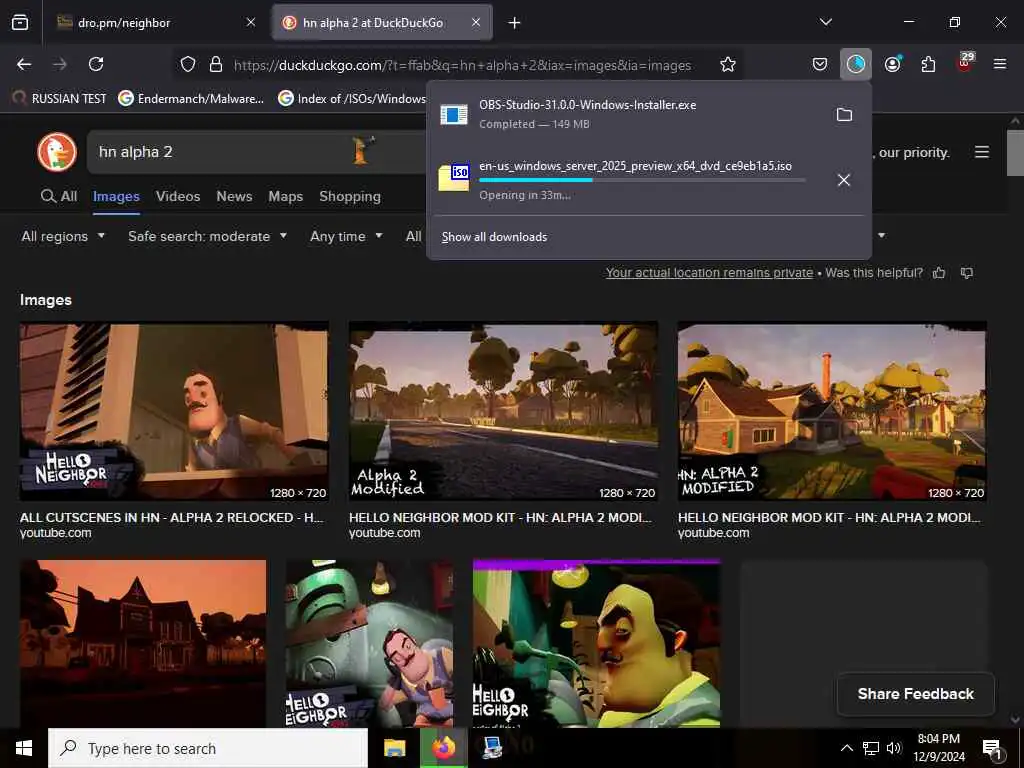Bookmark this page with the star icon
The height and width of the screenshot is (768, 1024).
[x=728, y=64]
